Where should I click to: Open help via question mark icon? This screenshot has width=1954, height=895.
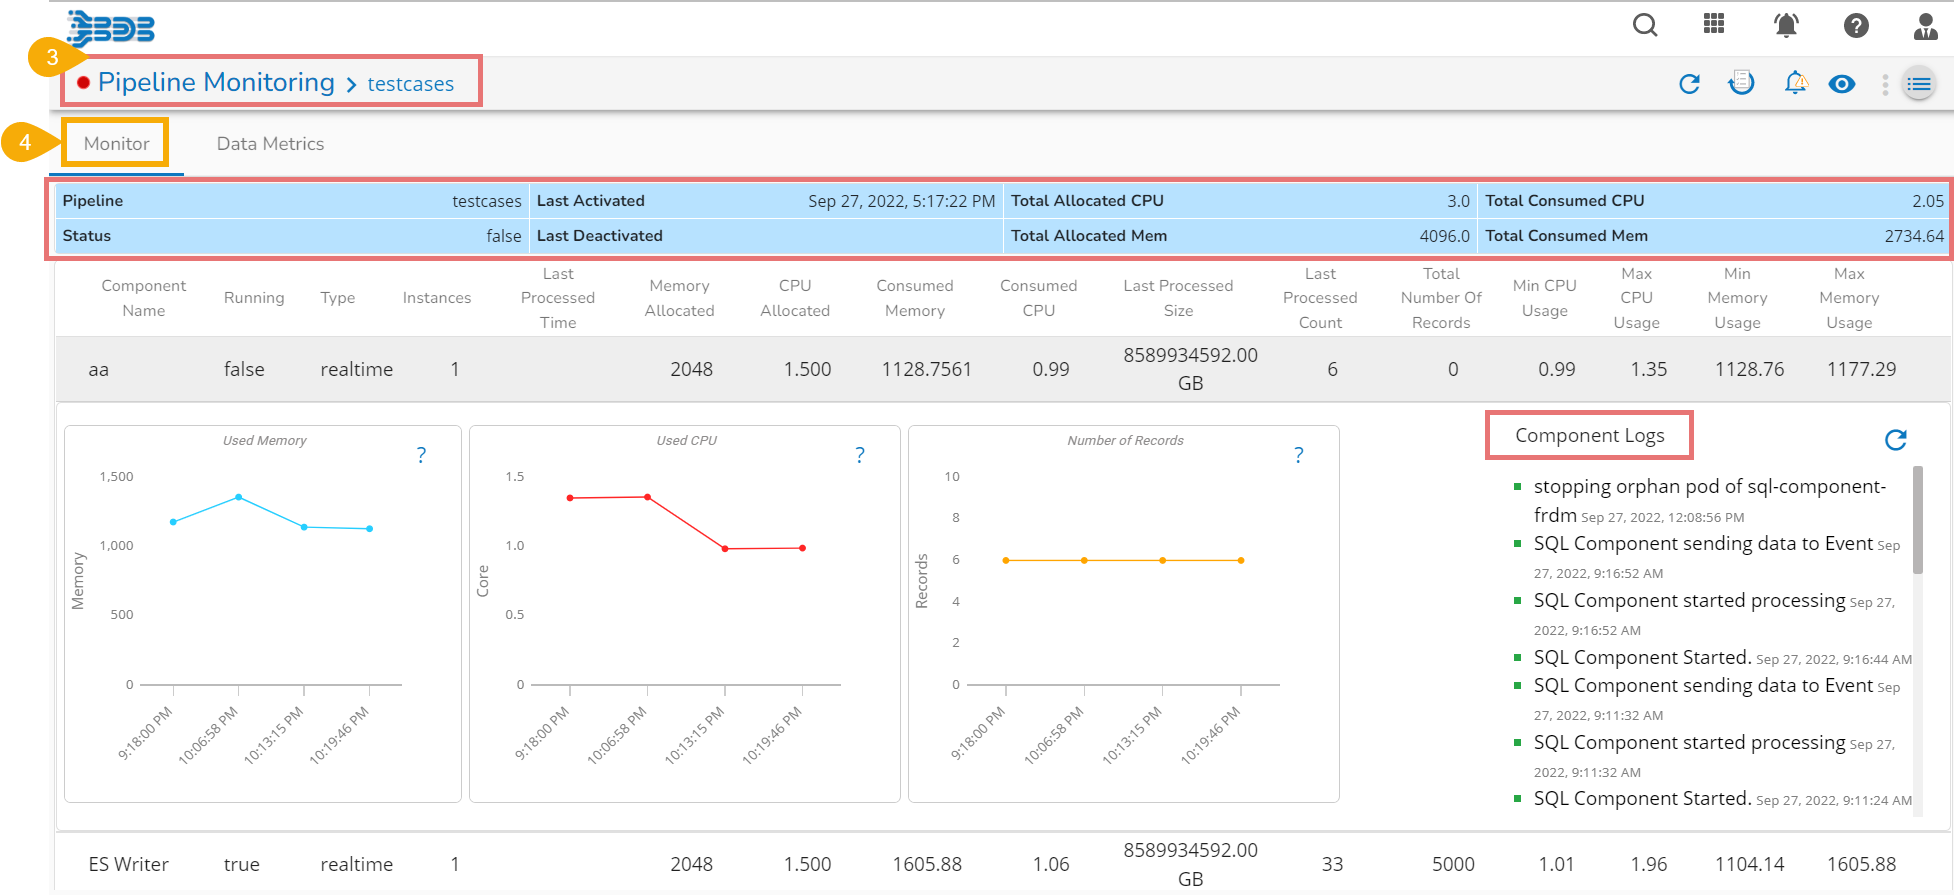tap(1856, 25)
